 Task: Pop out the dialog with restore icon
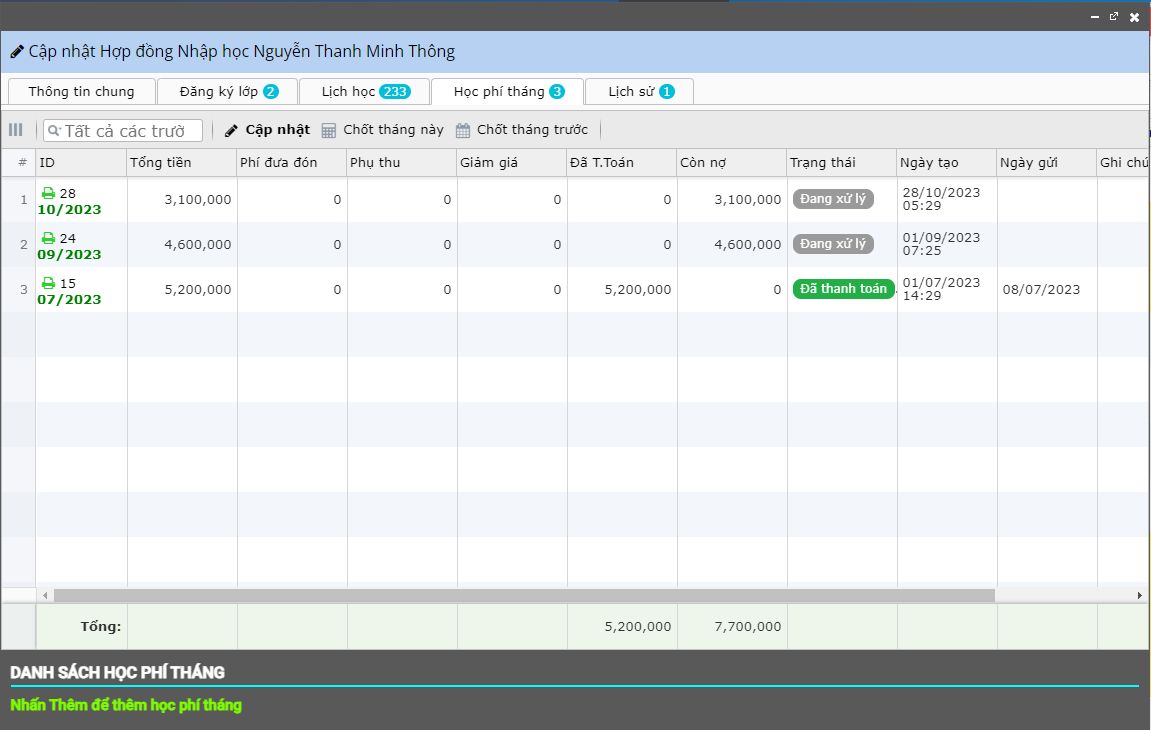point(1114,17)
